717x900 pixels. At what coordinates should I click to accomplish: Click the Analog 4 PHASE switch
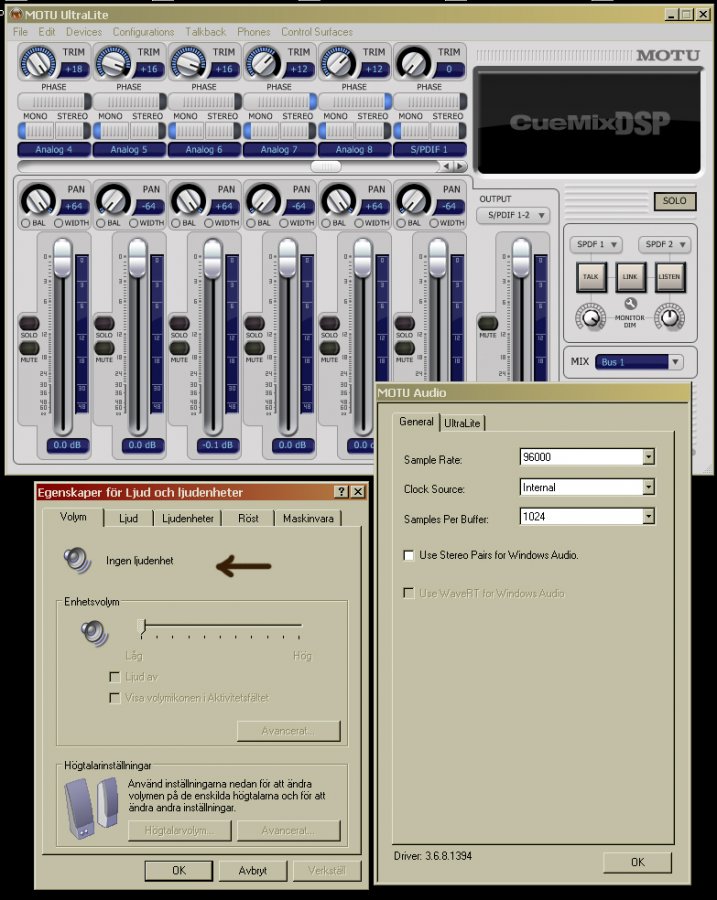[x=54, y=102]
